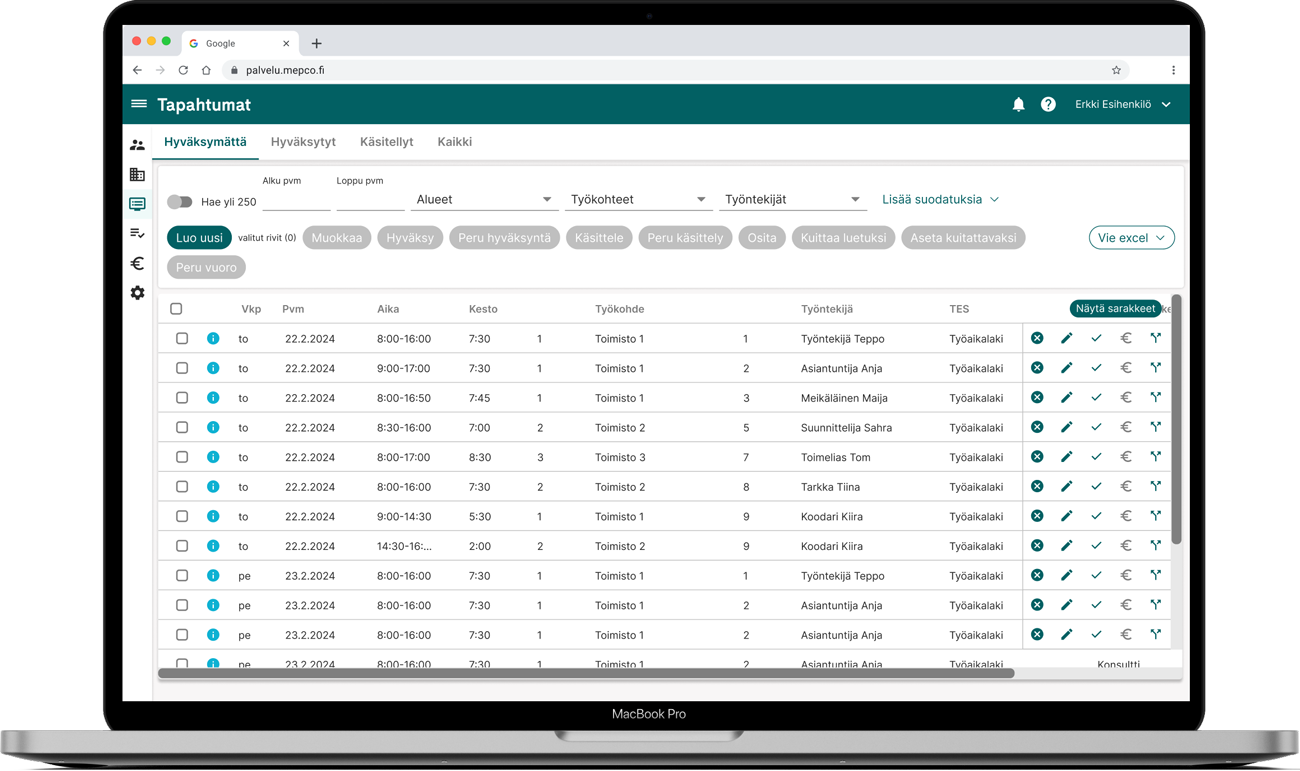Open the Työntekijät dropdown

click(x=792, y=199)
